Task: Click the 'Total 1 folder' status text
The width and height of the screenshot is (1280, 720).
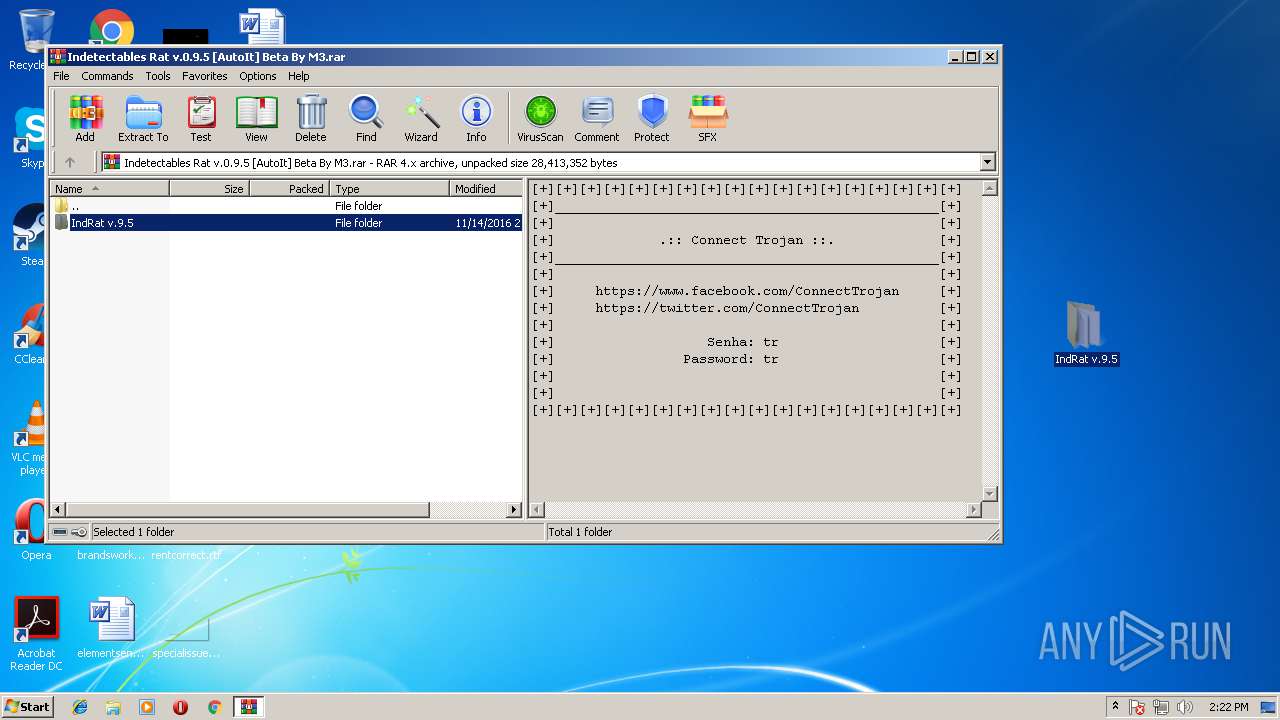Action: [x=580, y=532]
